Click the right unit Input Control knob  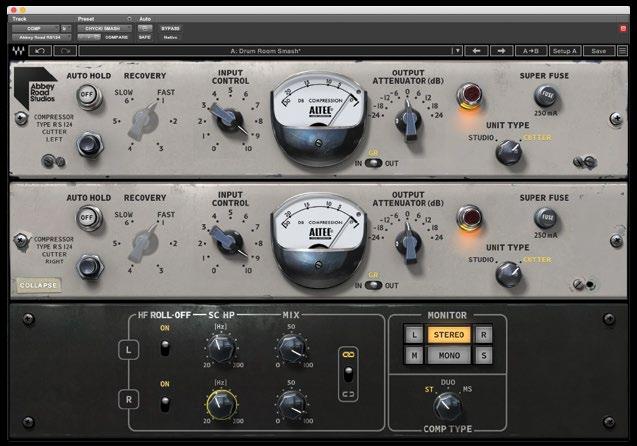230,241
